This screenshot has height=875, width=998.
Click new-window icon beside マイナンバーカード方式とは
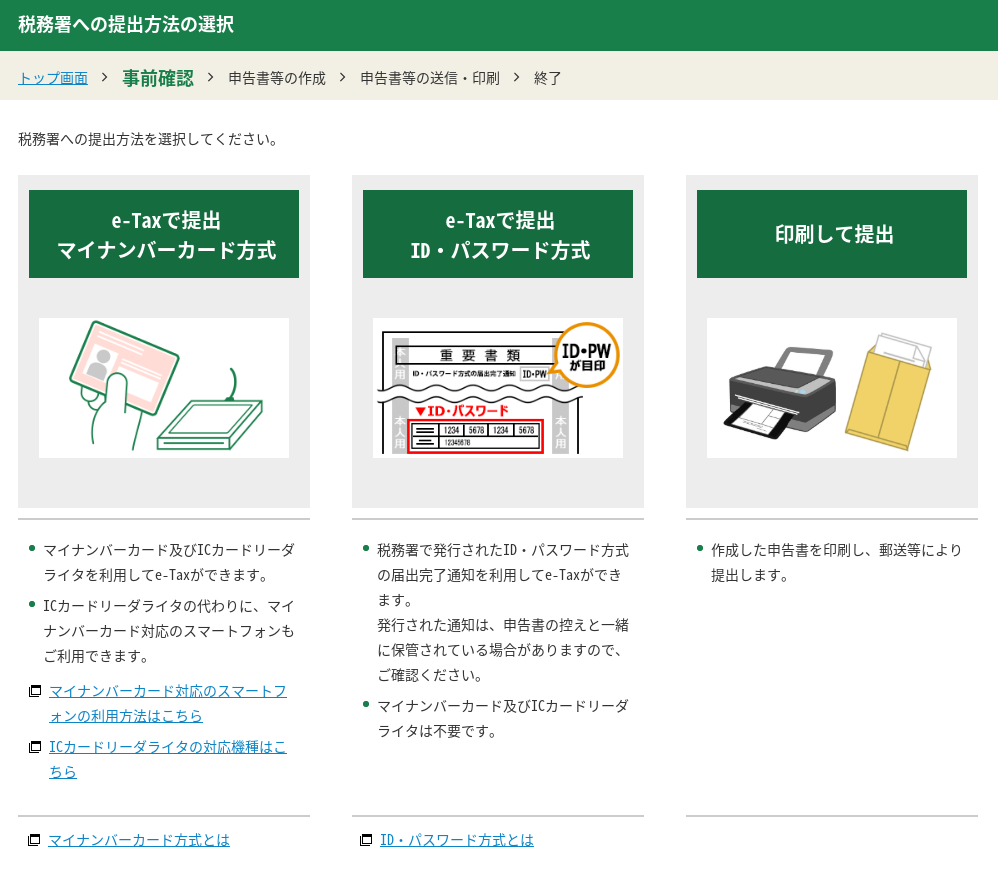tap(34, 840)
